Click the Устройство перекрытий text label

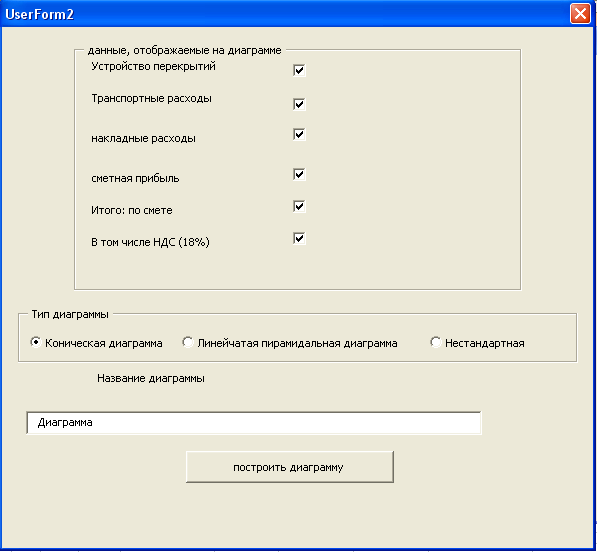pos(153,67)
